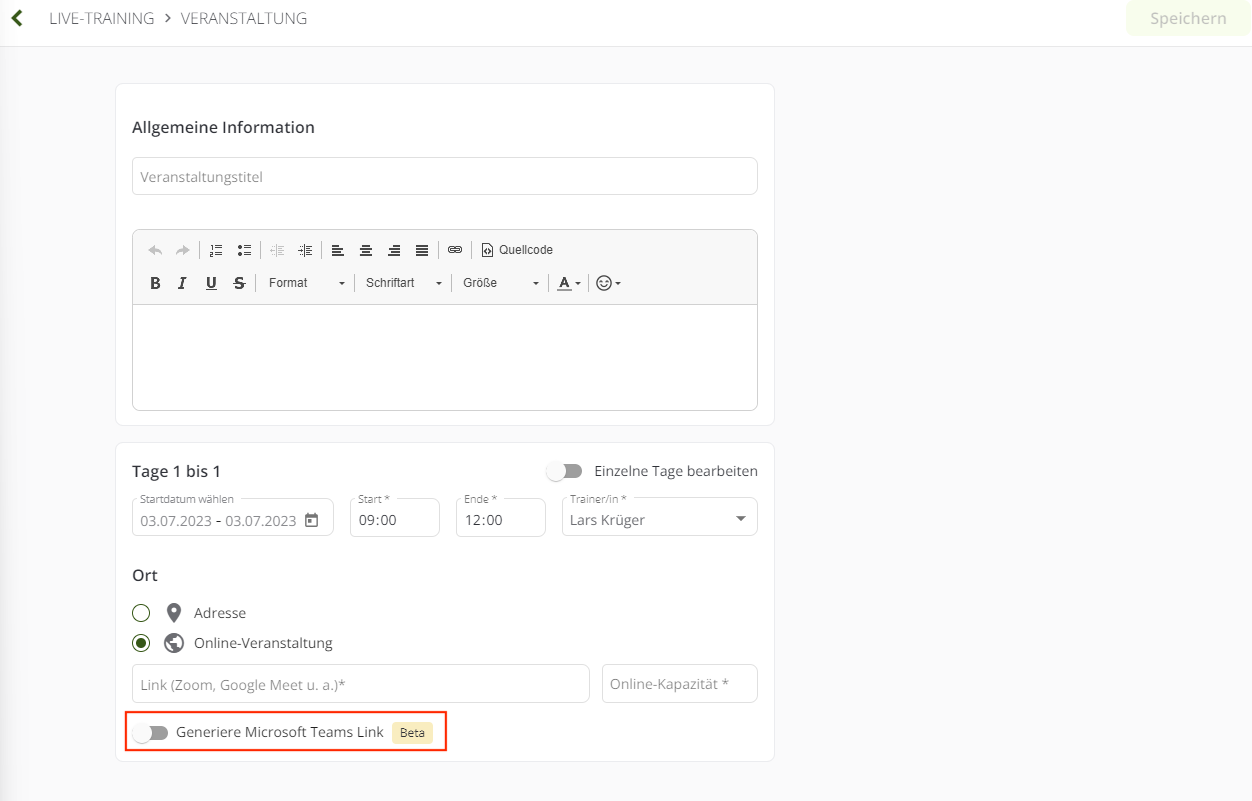Click the Speichern button
1252x801 pixels.
(1188, 18)
